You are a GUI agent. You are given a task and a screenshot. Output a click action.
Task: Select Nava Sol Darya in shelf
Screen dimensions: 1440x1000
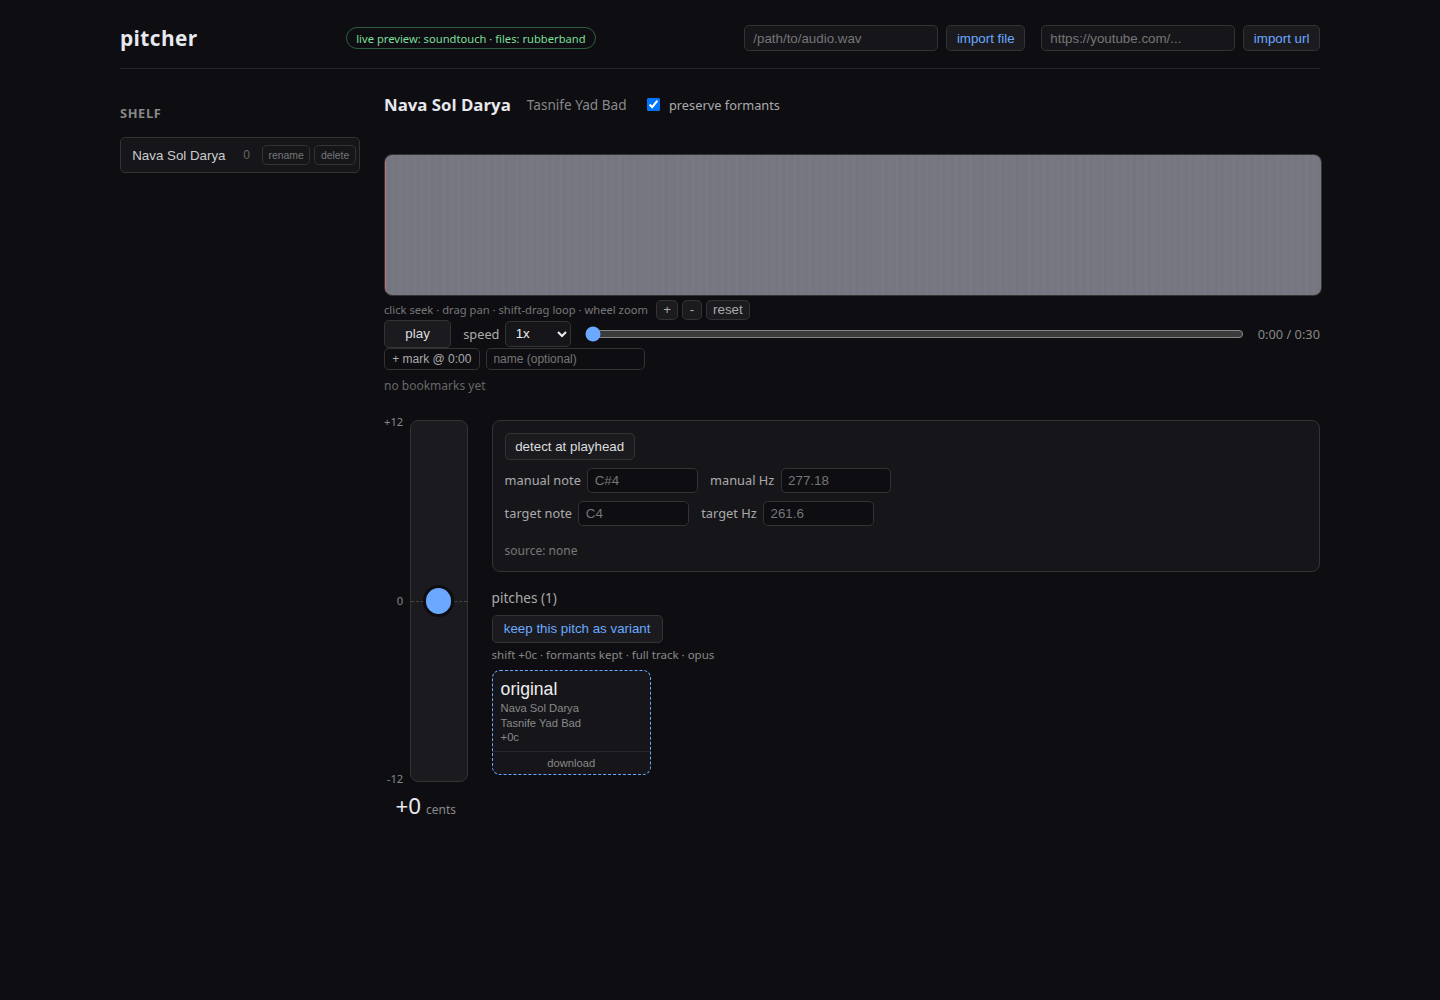179,155
